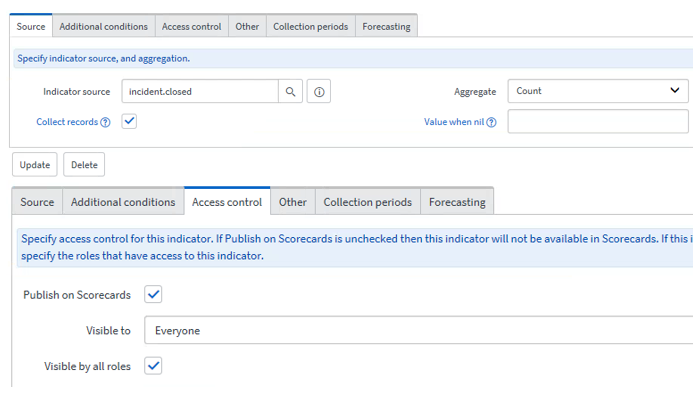Click the Delete button
The image size is (693, 394).
(84, 165)
